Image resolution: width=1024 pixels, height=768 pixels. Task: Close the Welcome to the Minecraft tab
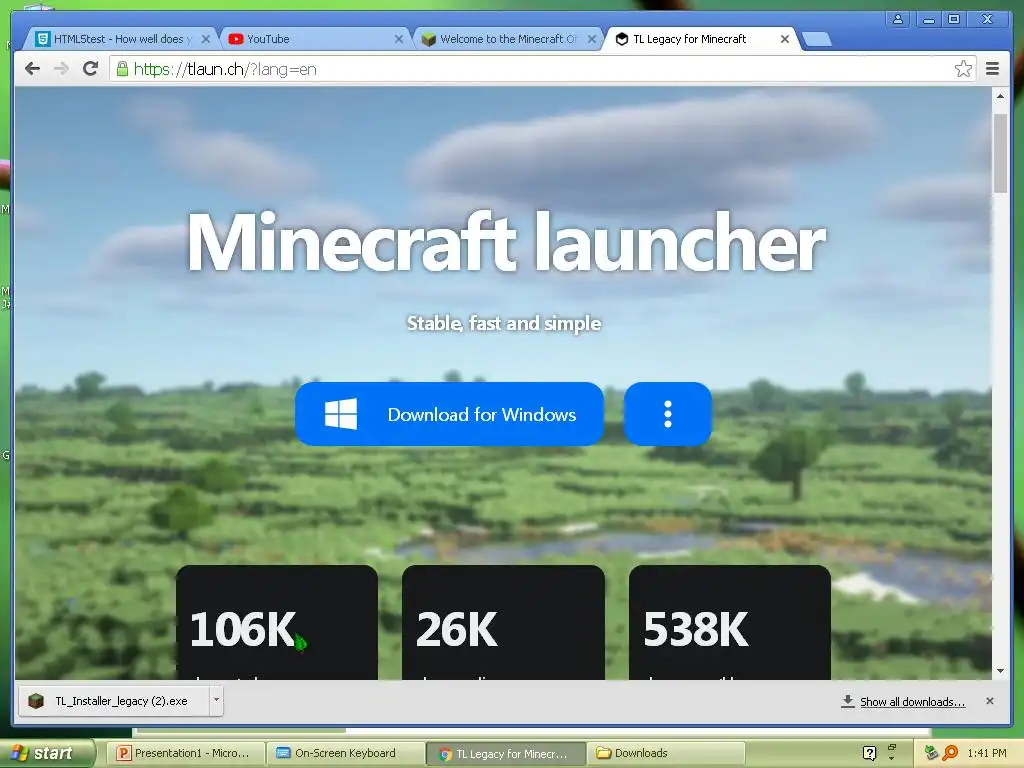click(x=592, y=39)
